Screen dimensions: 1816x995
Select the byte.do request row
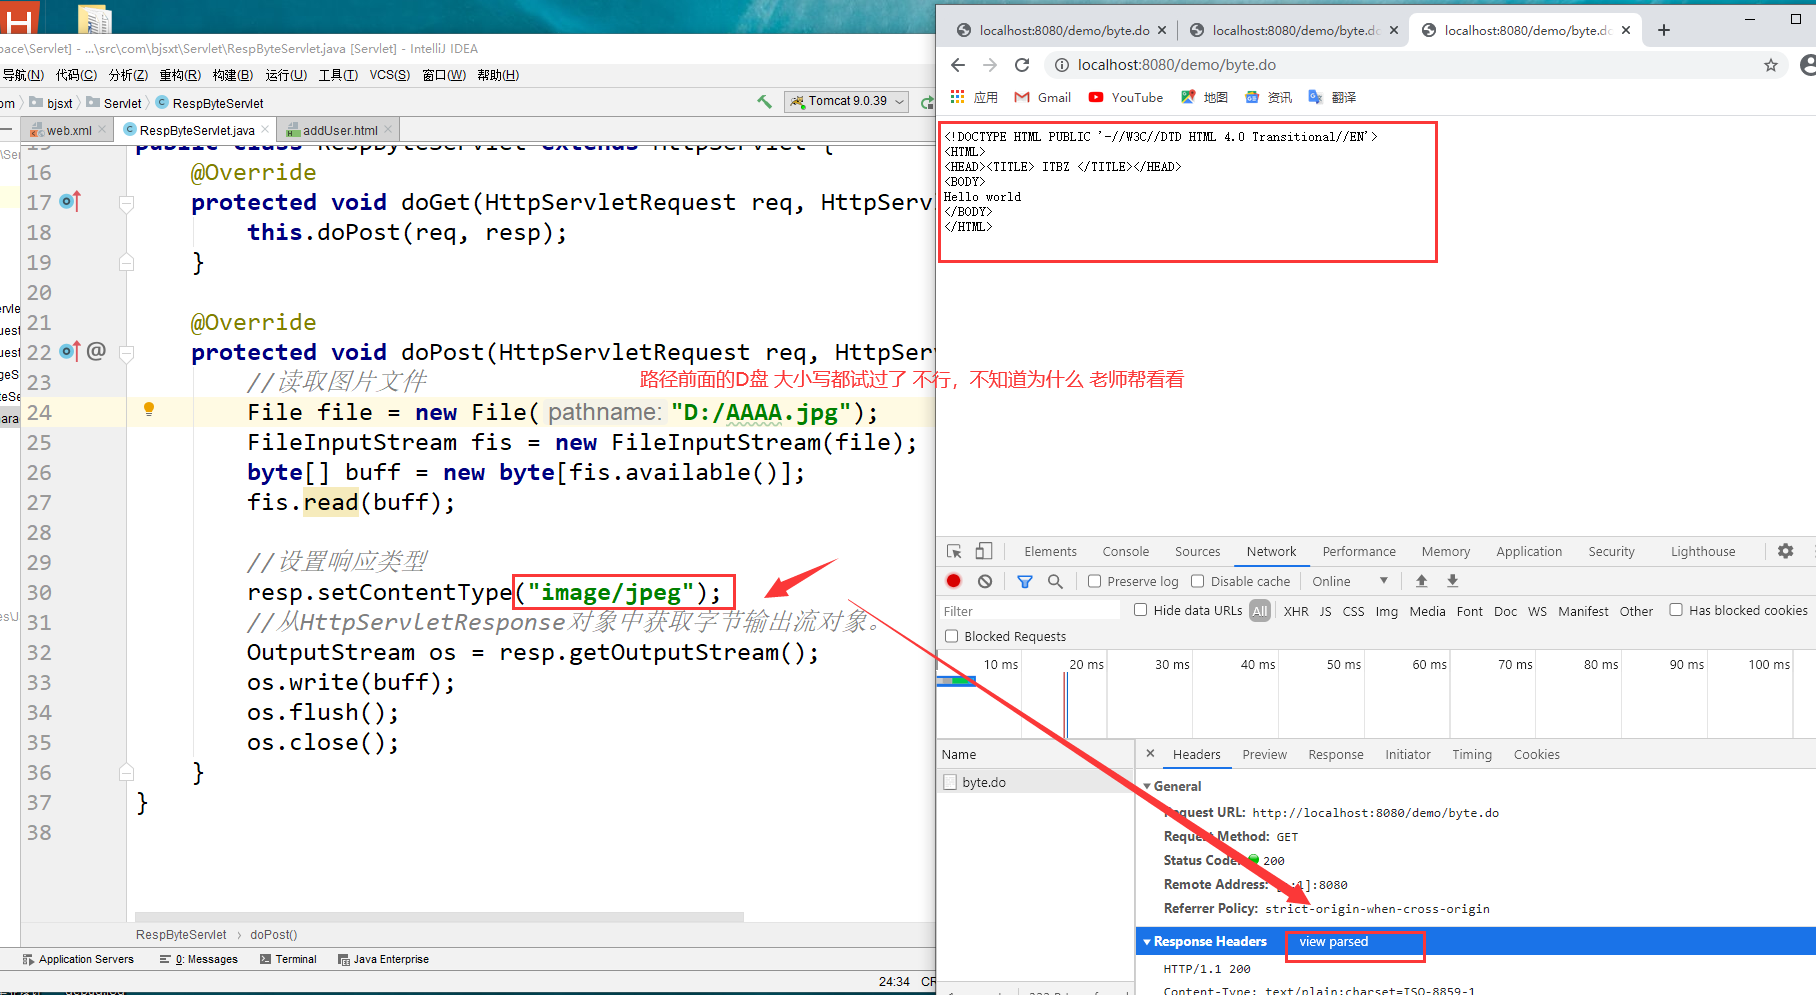(1035, 782)
